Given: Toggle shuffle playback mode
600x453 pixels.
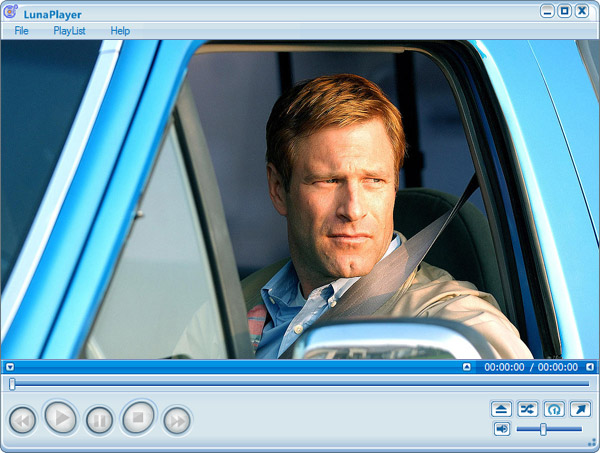Looking at the screenshot, I should (x=528, y=409).
